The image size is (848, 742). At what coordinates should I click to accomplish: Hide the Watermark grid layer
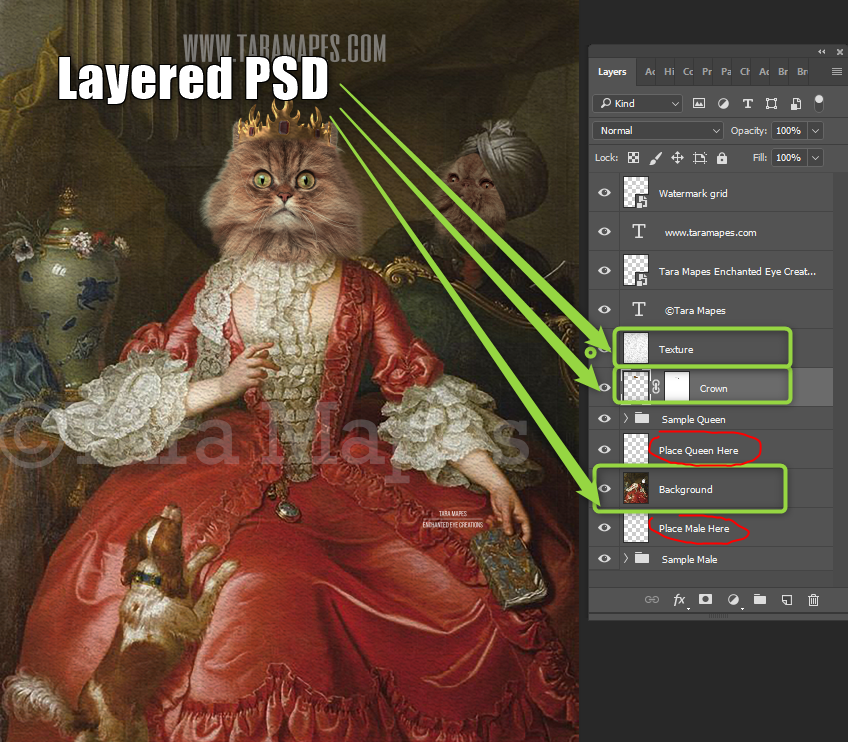604,193
